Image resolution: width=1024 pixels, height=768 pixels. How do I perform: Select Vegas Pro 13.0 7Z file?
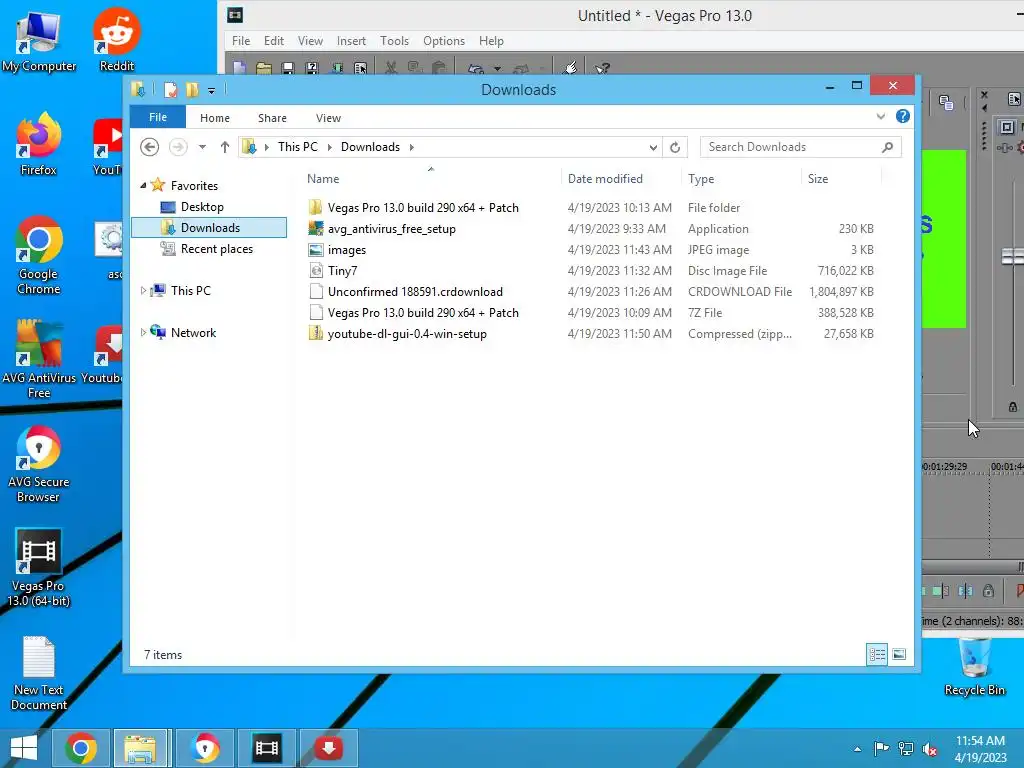click(423, 313)
